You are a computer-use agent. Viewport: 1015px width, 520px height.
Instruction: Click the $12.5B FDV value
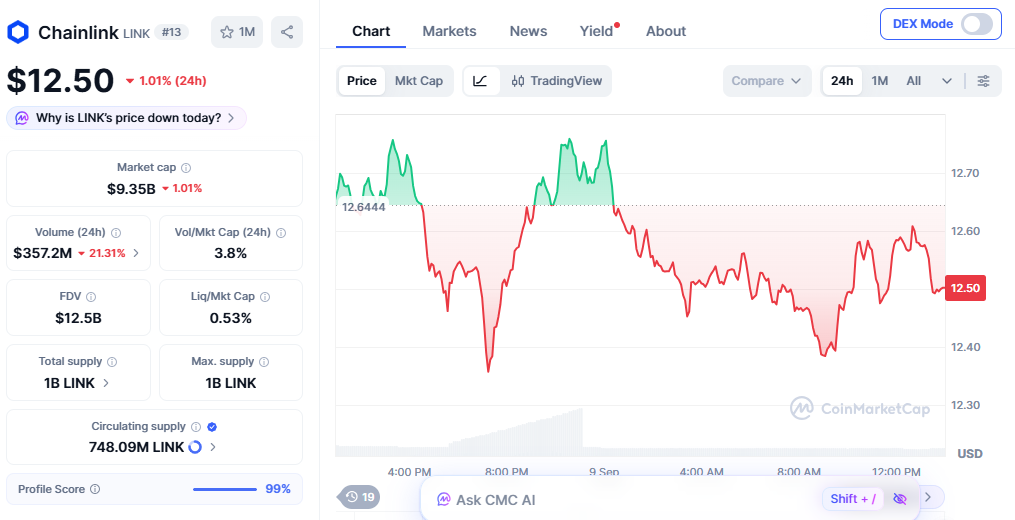(x=78, y=318)
